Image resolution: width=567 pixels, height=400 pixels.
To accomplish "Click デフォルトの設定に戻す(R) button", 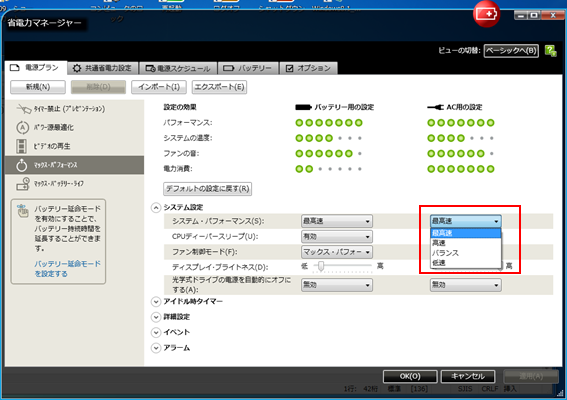I will tap(208, 189).
